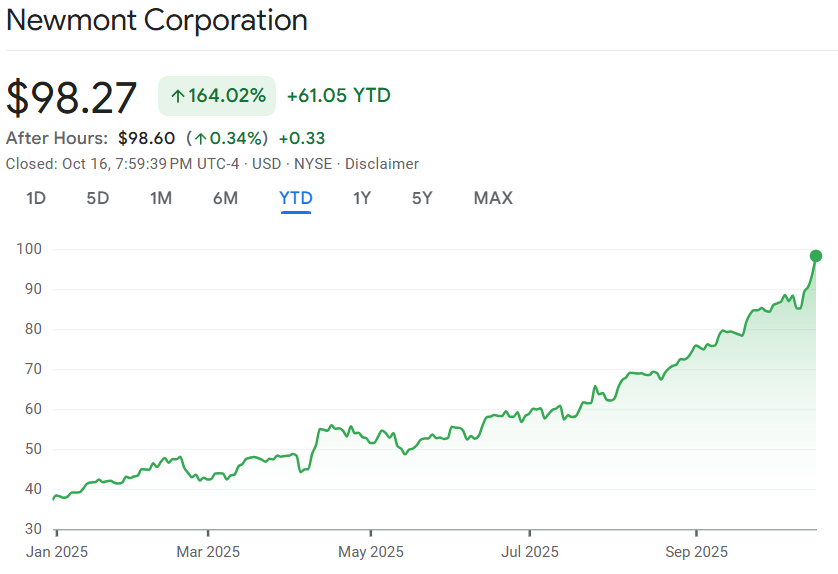
Task: Switch to 1Y chart view
Action: 362,198
